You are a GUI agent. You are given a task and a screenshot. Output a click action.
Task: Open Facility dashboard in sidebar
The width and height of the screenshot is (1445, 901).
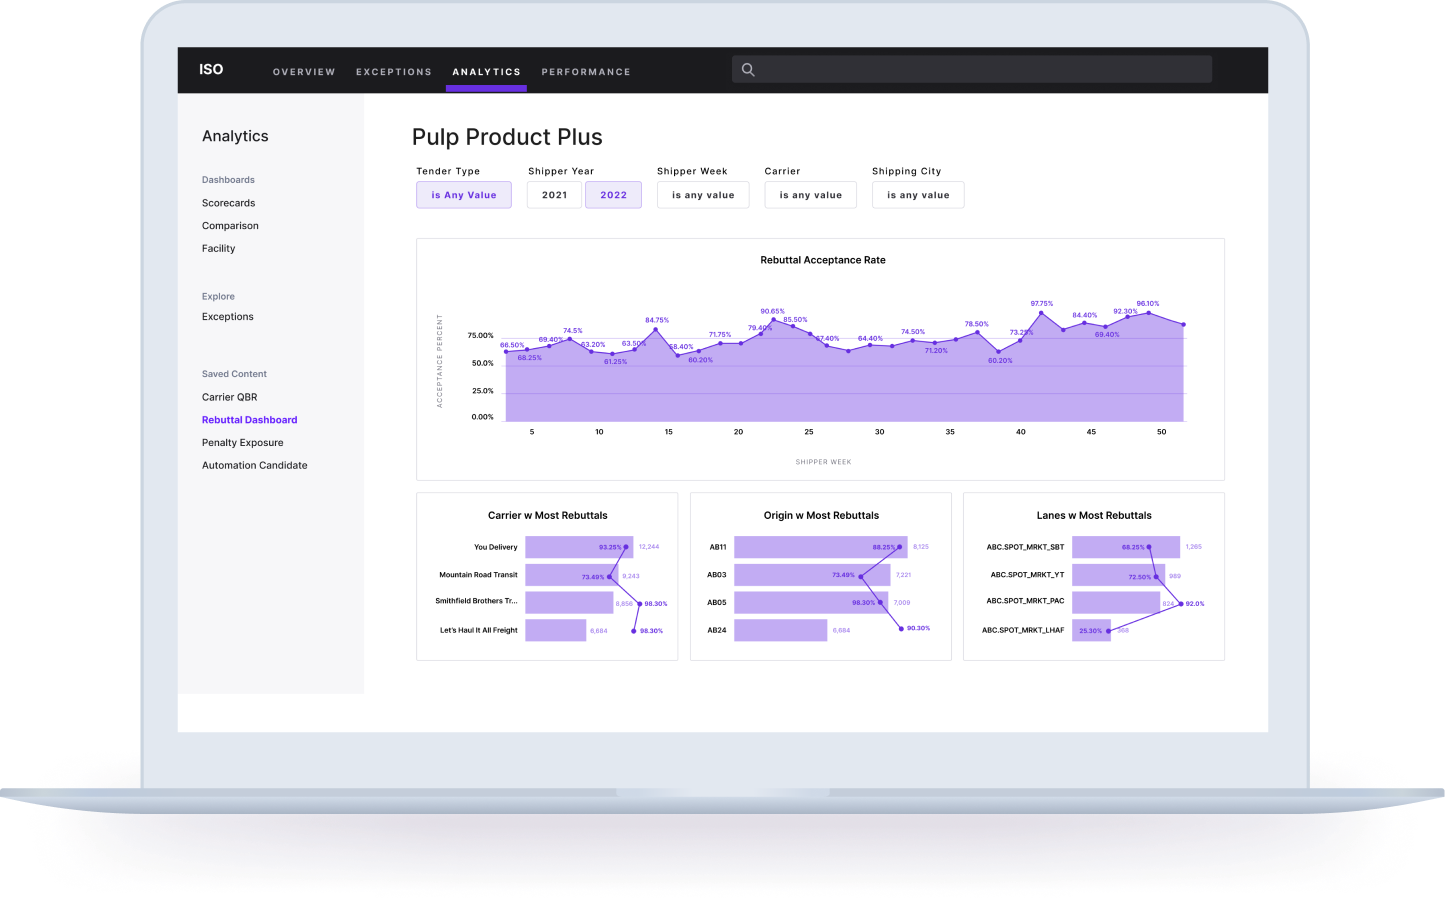coord(218,249)
